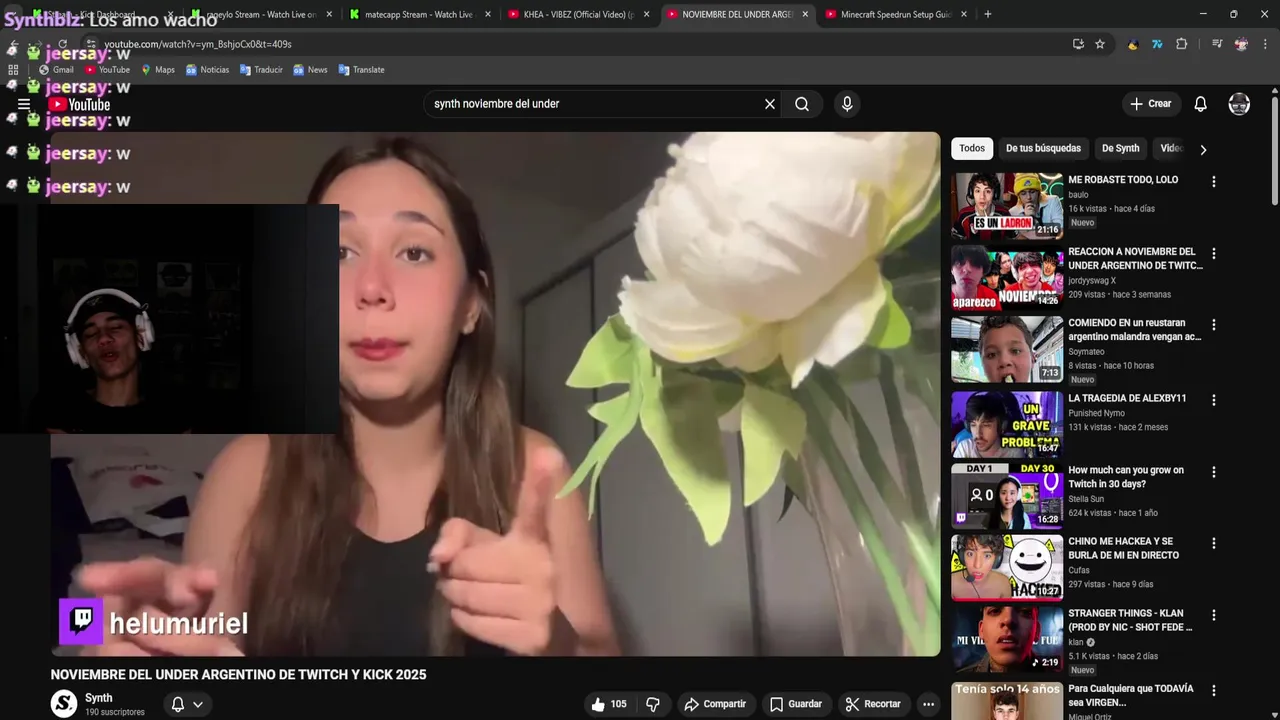Share the video via Compartir

(x=715, y=704)
